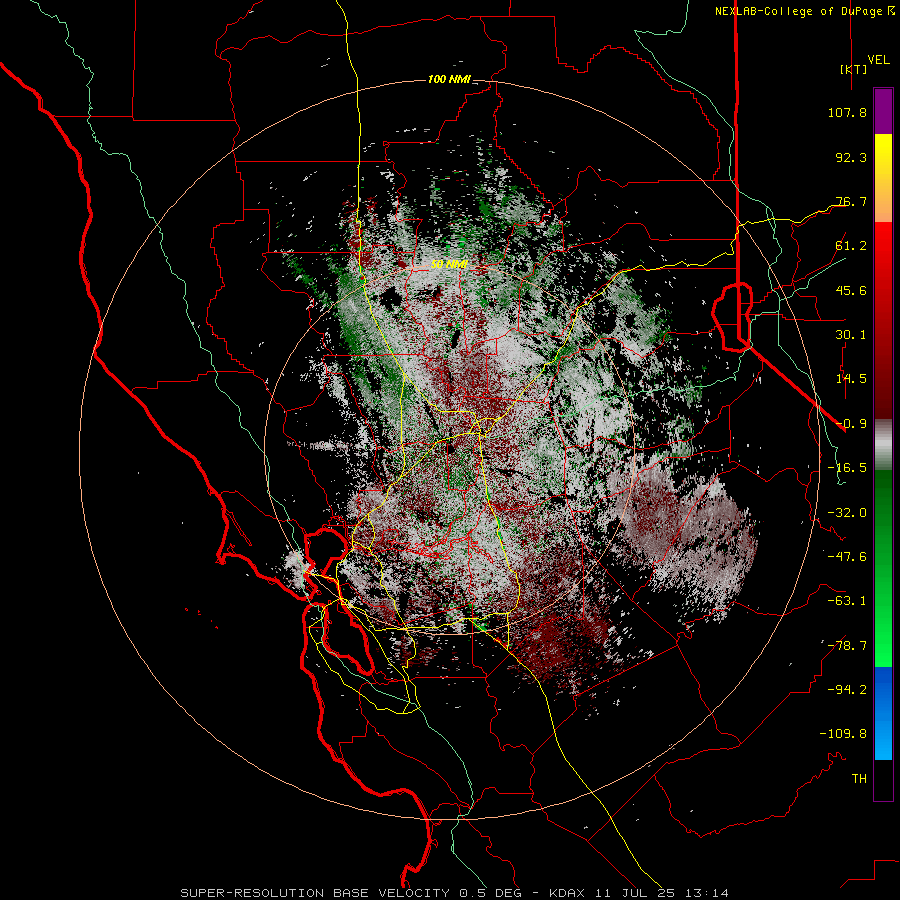This screenshot has width=900, height=900.
Task: Click the -63.1 velocity scale value
Action: click(847, 601)
